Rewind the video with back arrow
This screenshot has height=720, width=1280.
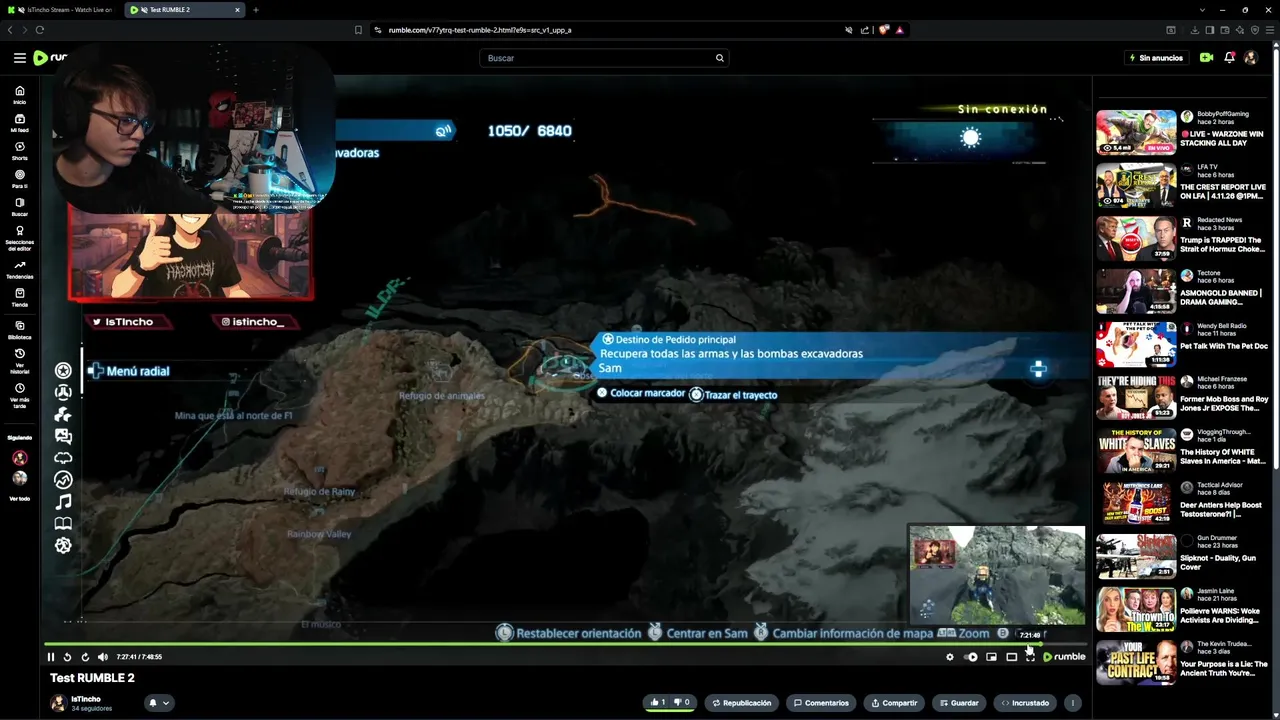pyautogui.click(x=67, y=657)
